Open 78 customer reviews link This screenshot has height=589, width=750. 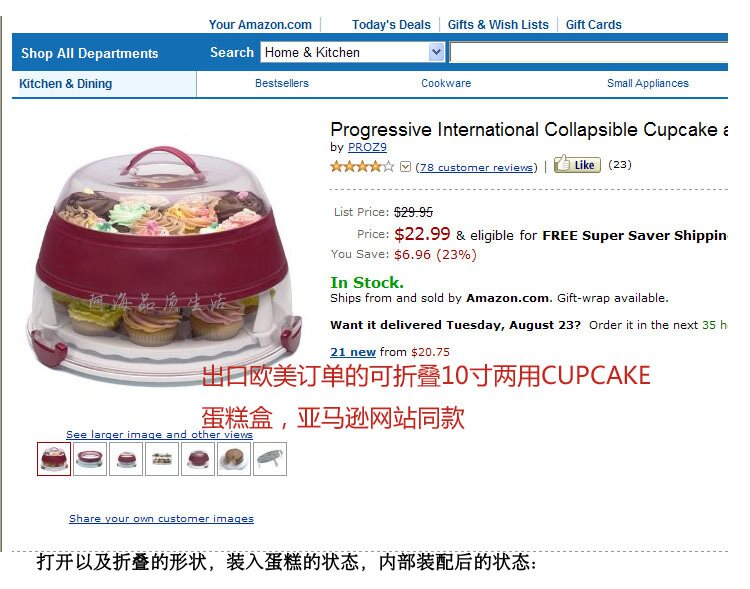pos(476,167)
